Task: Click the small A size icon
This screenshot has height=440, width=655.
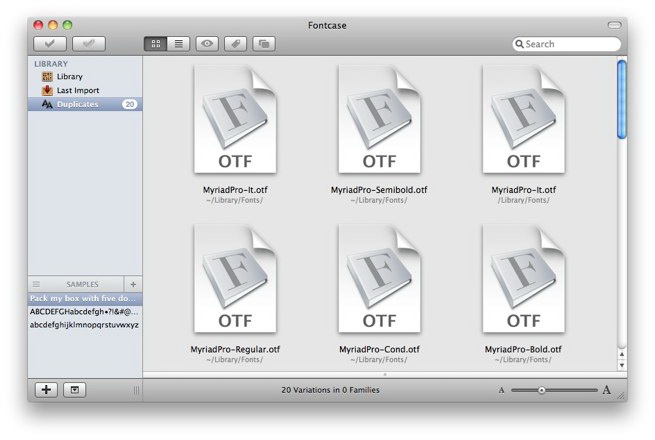Action: coord(501,390)
